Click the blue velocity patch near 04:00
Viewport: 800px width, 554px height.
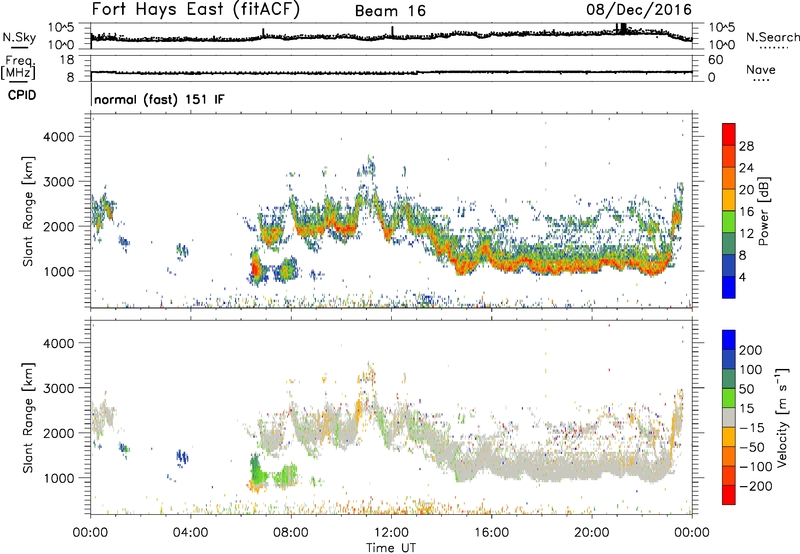pos(182,457)
